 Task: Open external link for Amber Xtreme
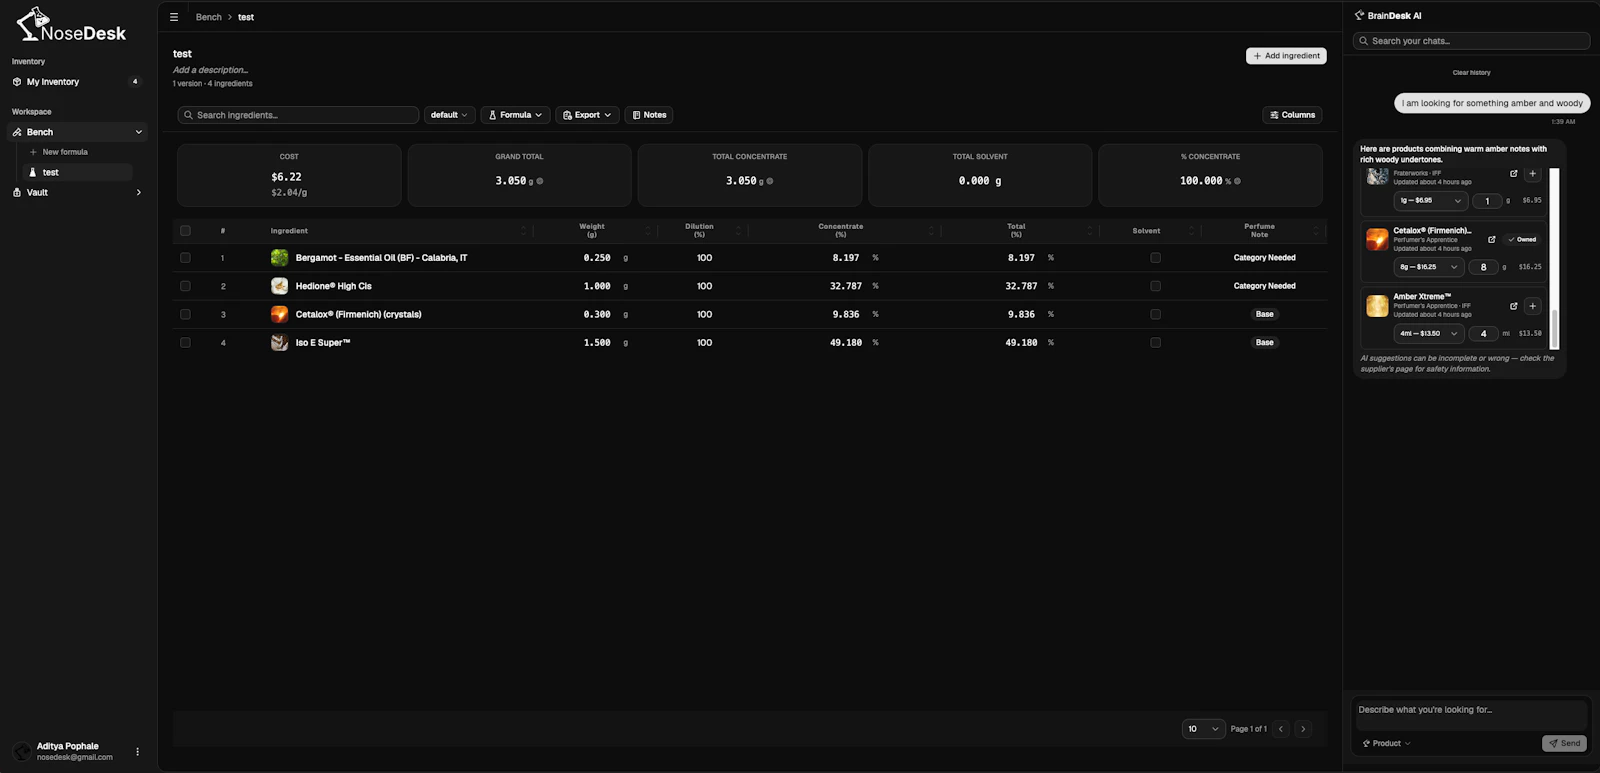coord(1514,306)
